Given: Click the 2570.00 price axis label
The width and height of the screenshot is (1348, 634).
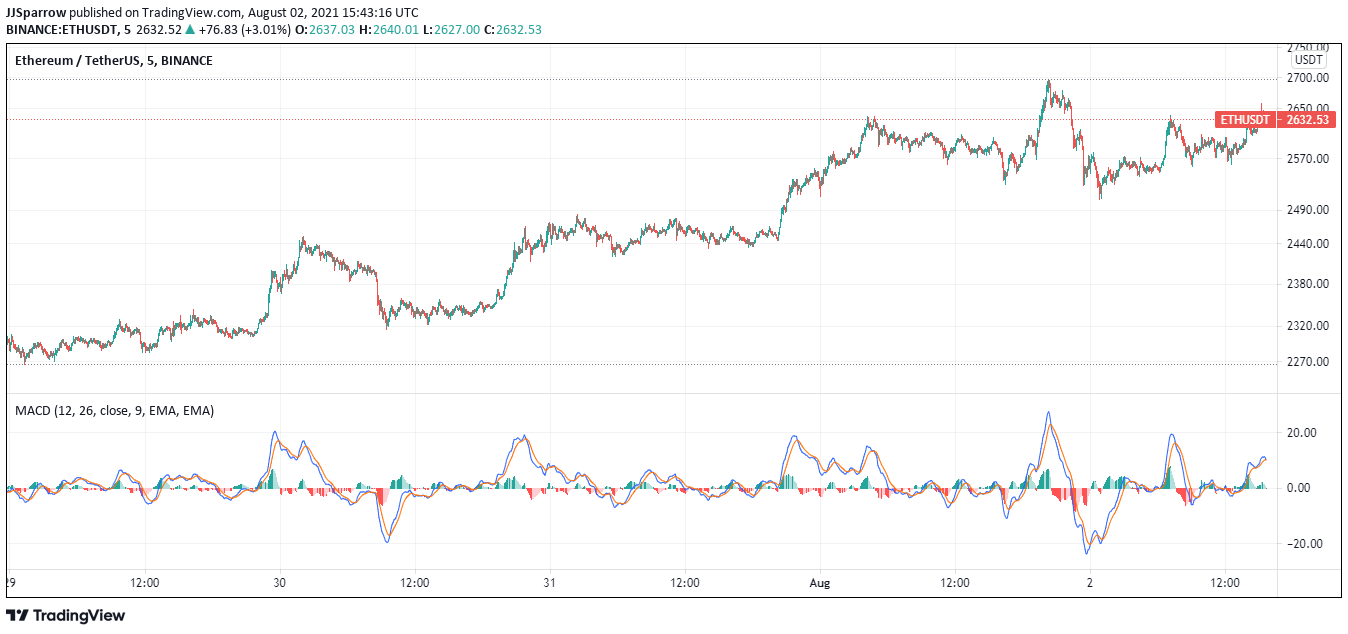Looking at the screenshot, I should 1308,159.
